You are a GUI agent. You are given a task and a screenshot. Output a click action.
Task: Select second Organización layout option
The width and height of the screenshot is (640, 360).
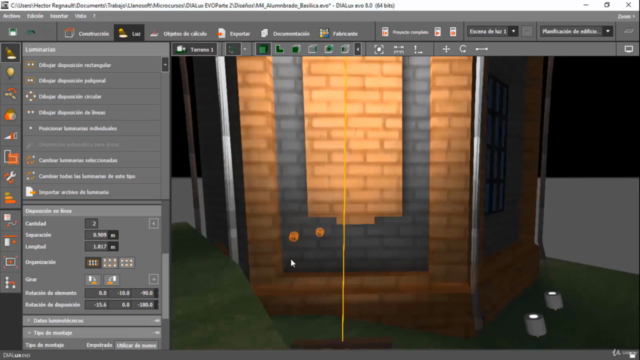(x=110, y=263)
